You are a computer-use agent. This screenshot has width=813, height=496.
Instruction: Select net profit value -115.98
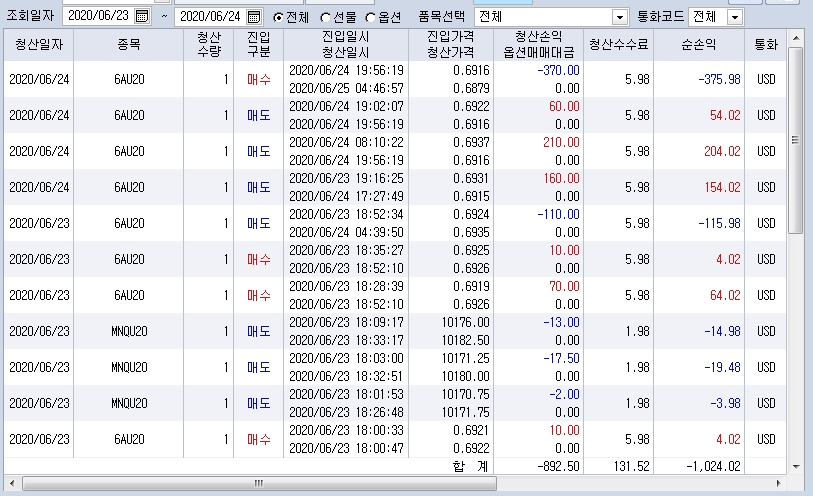[719, 223]
